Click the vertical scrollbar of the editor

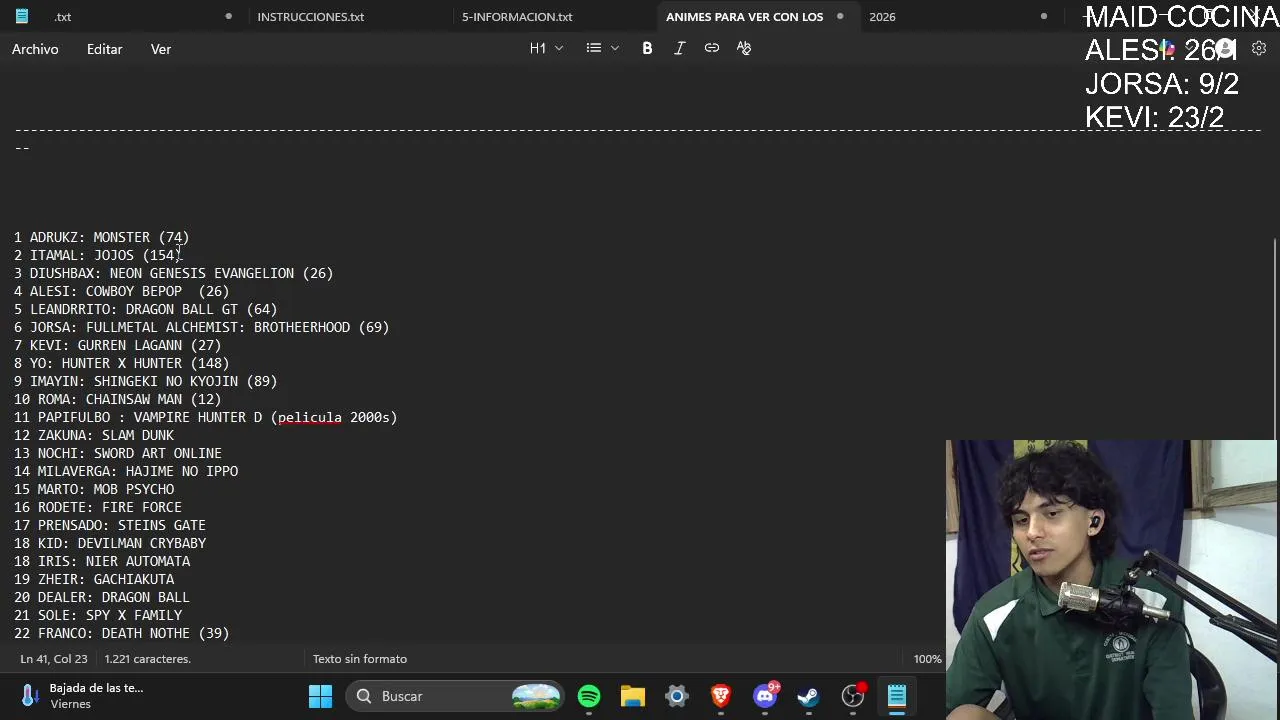coord(1274,340)
